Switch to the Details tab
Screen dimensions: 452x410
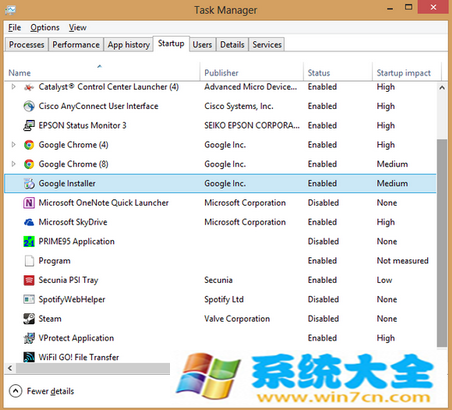click(232, 45)
